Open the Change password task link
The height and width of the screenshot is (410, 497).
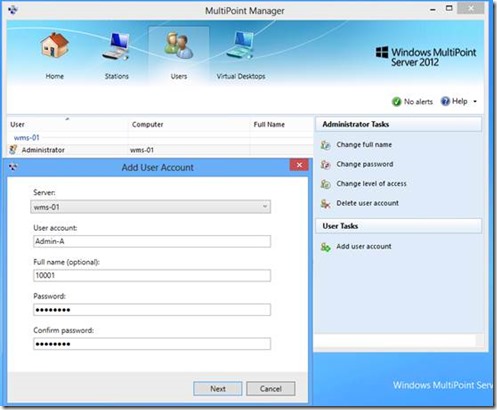[365, 164]
